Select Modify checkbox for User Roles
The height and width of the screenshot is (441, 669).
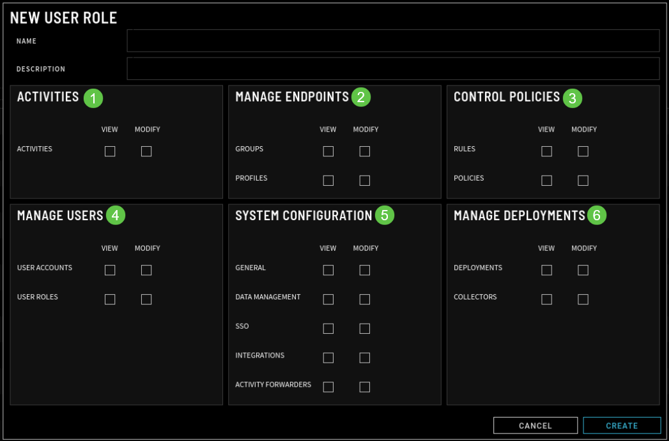point(146,299)
